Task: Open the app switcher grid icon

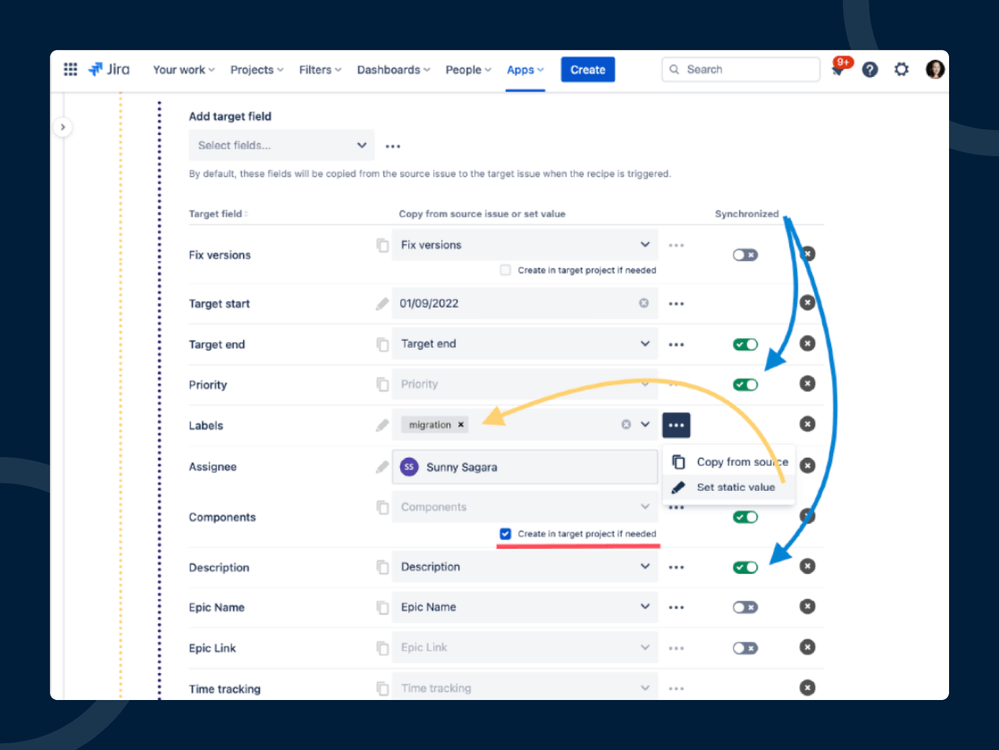Action: [x=71, y=69]
